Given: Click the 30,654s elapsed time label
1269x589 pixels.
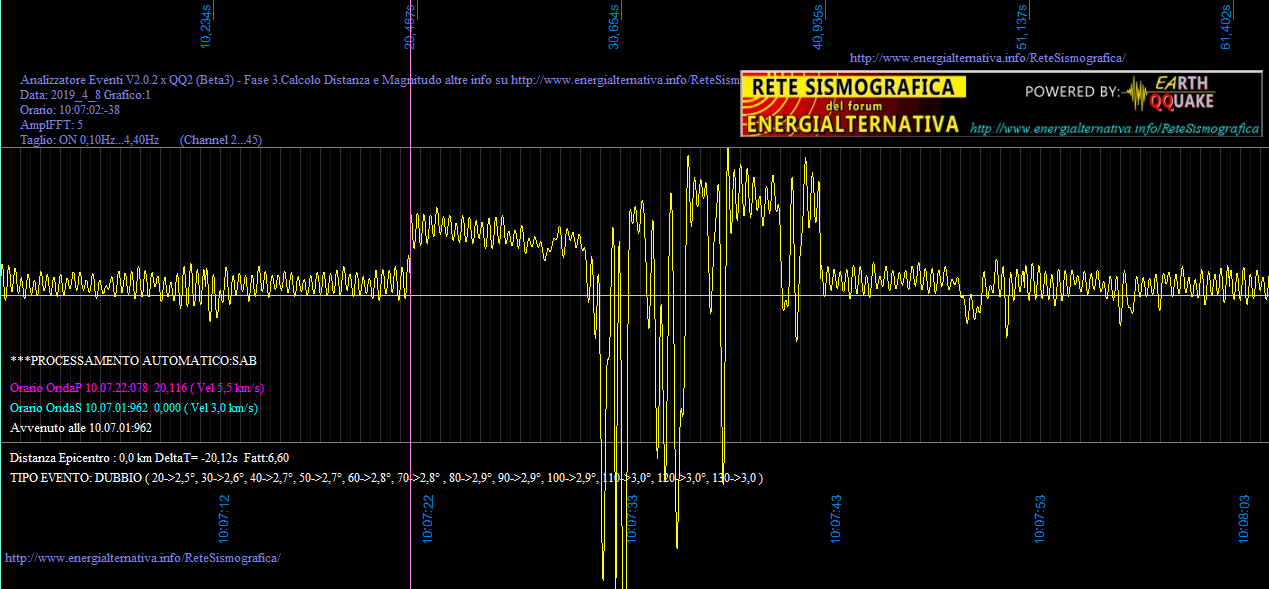Looking at the screenshot, I should coord(614,27).
